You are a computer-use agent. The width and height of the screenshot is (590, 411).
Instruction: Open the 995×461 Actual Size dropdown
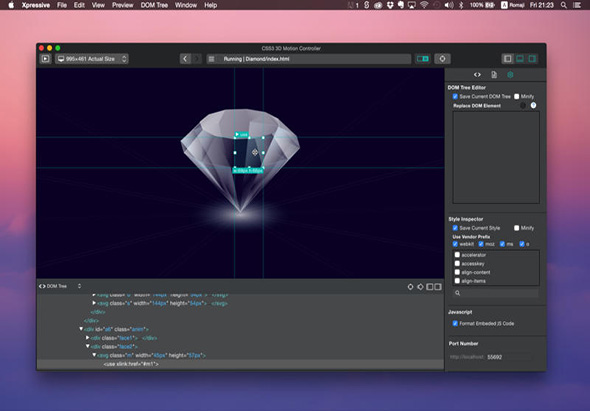pos(92,59)
